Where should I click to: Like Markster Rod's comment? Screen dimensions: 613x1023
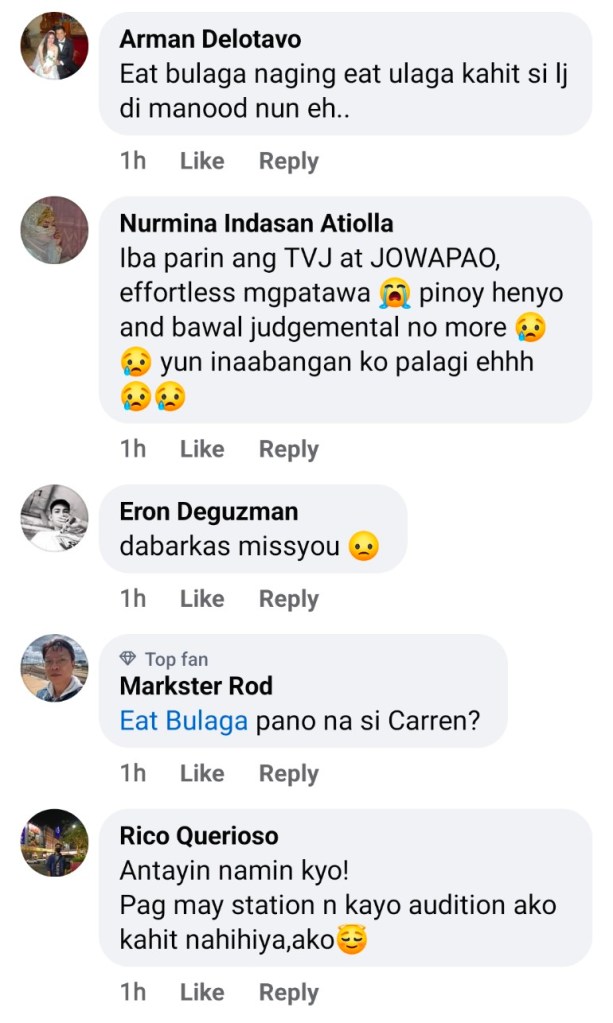pyautogui.click(x=202, y=773)
